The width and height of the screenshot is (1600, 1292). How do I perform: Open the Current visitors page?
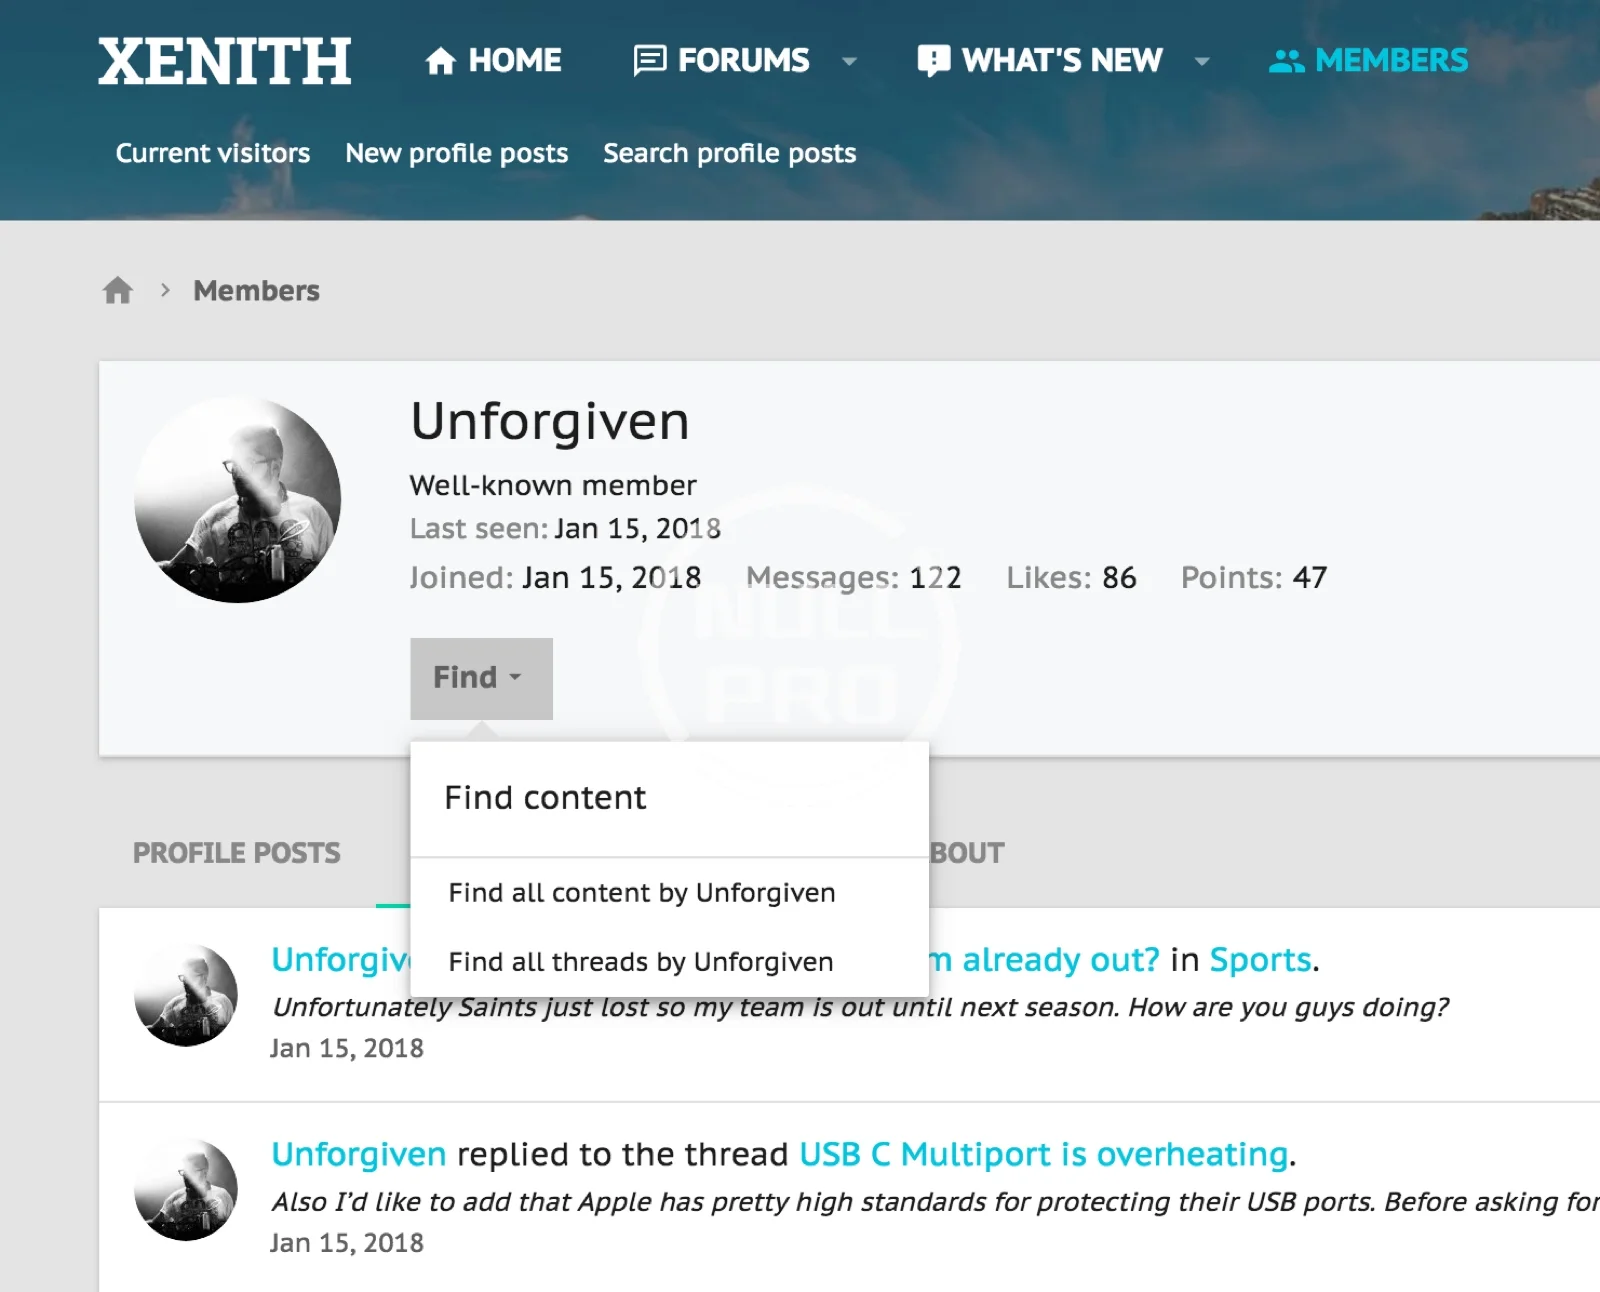(213, 153)
